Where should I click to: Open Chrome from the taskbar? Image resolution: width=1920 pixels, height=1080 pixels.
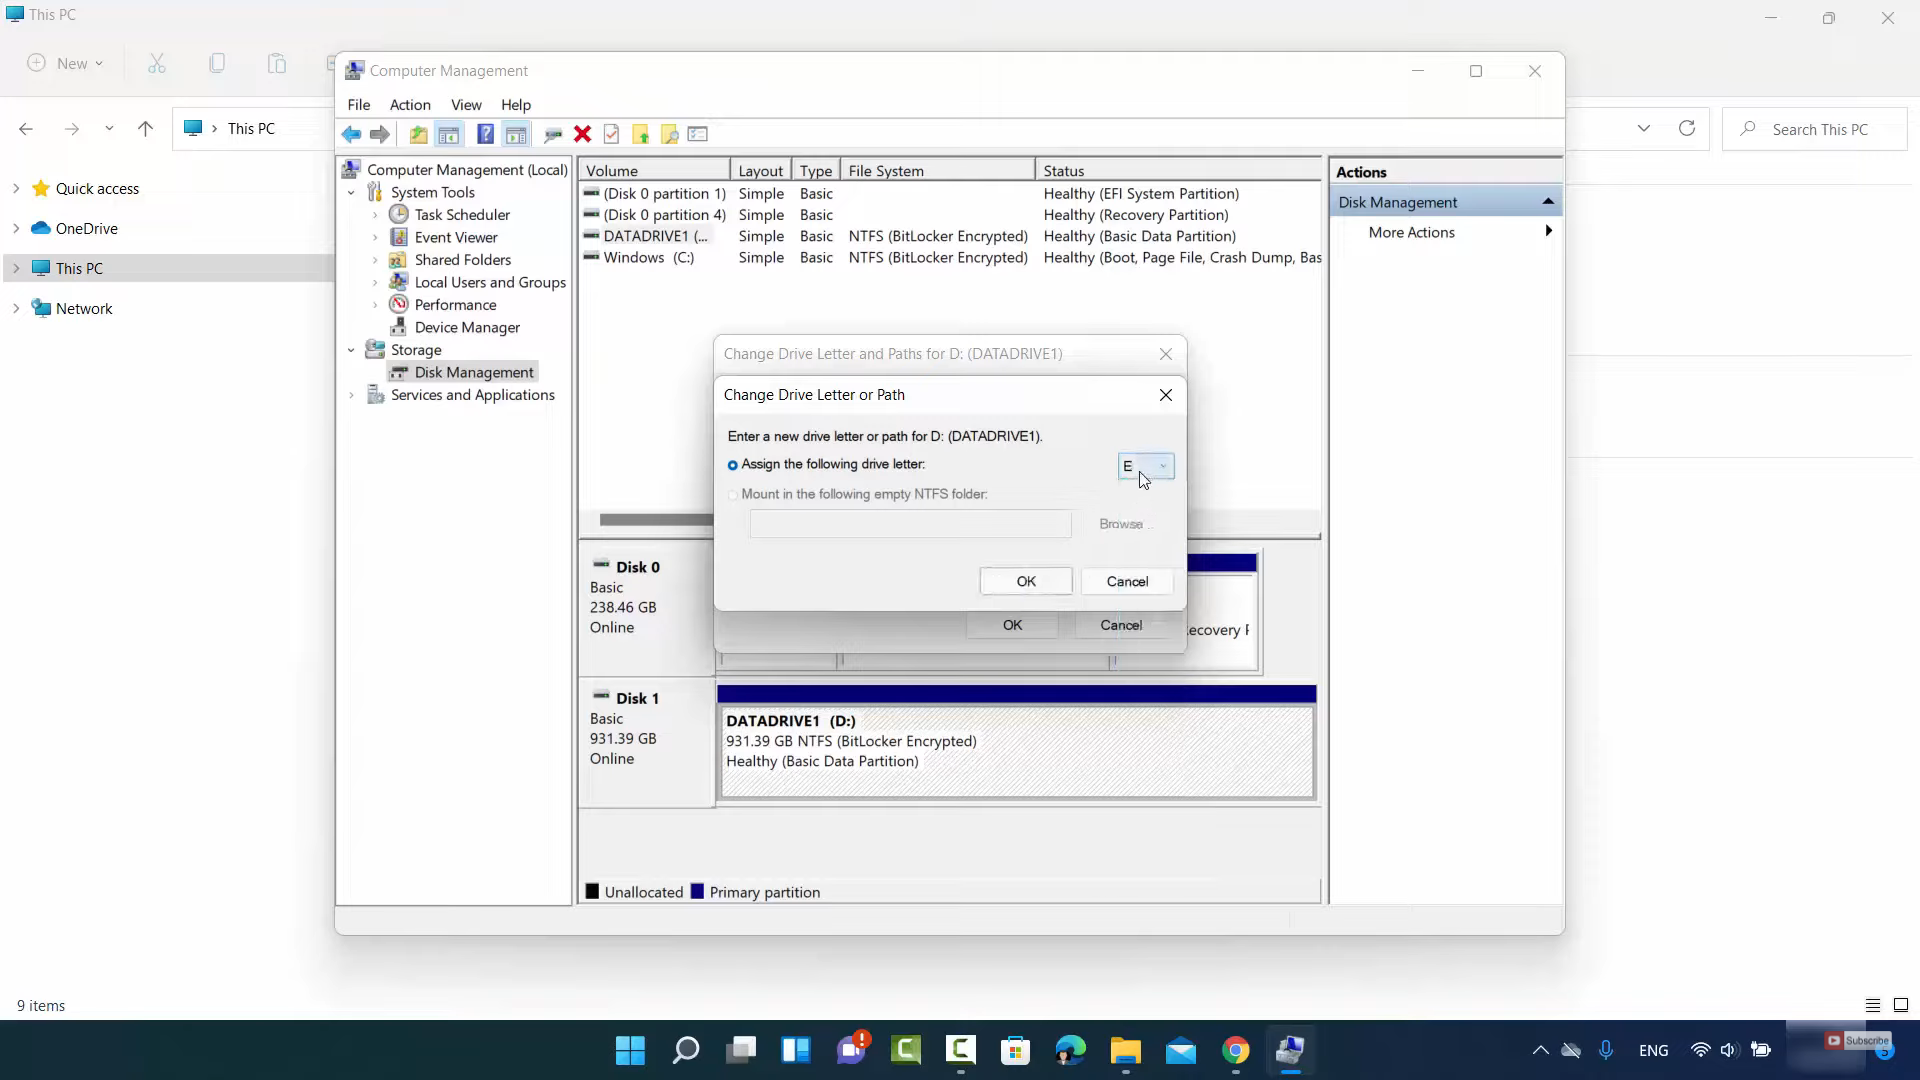pyautogui.click(x=1236, y=1050)
